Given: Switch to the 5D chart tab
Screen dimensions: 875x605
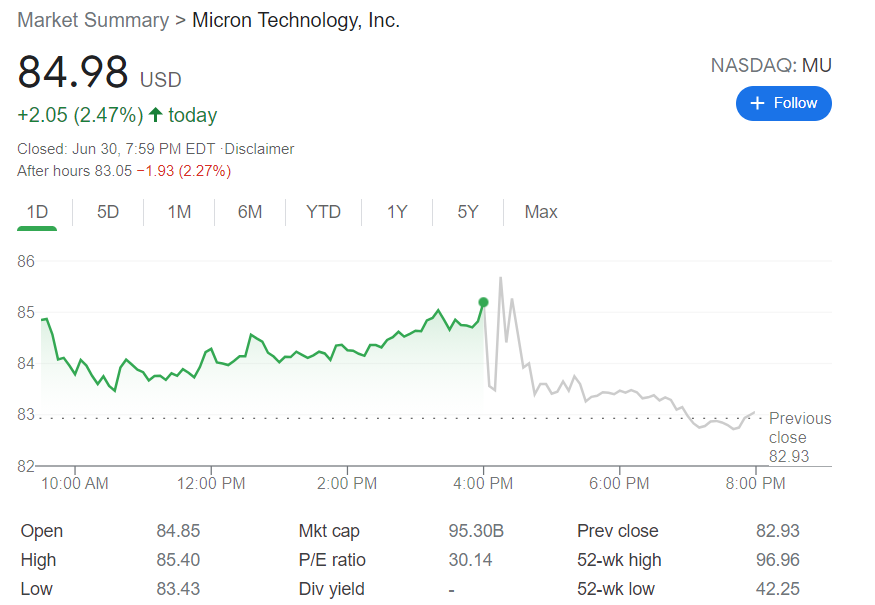Looking at the screenshot, I should 108,212.
